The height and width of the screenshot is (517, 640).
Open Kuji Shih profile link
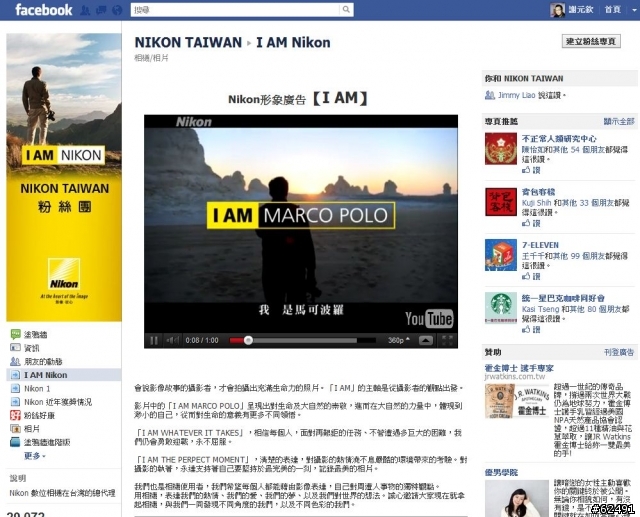pyautogui.click(x=536, y=202)
